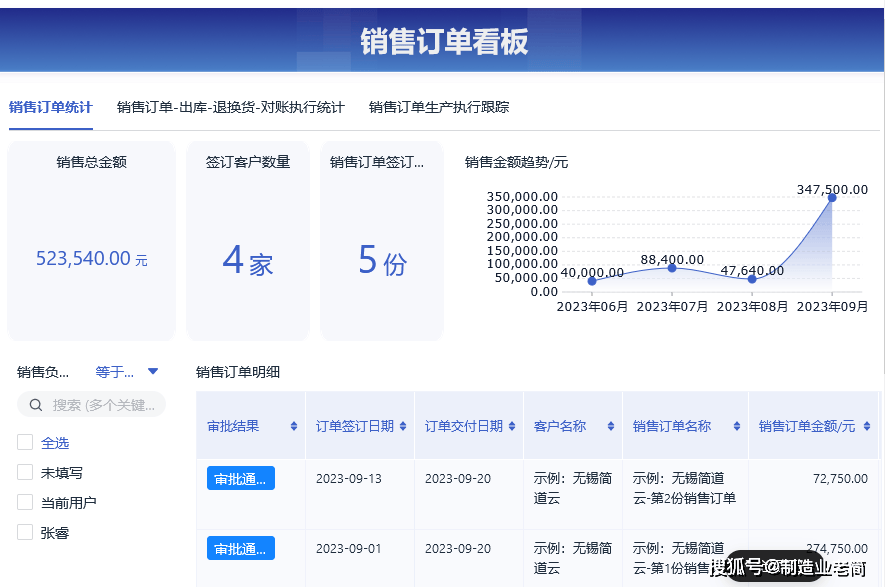The height and width of the screenshot is (587, 885).
Task: Click the 销售订单名称 column header
Action: 685,426
